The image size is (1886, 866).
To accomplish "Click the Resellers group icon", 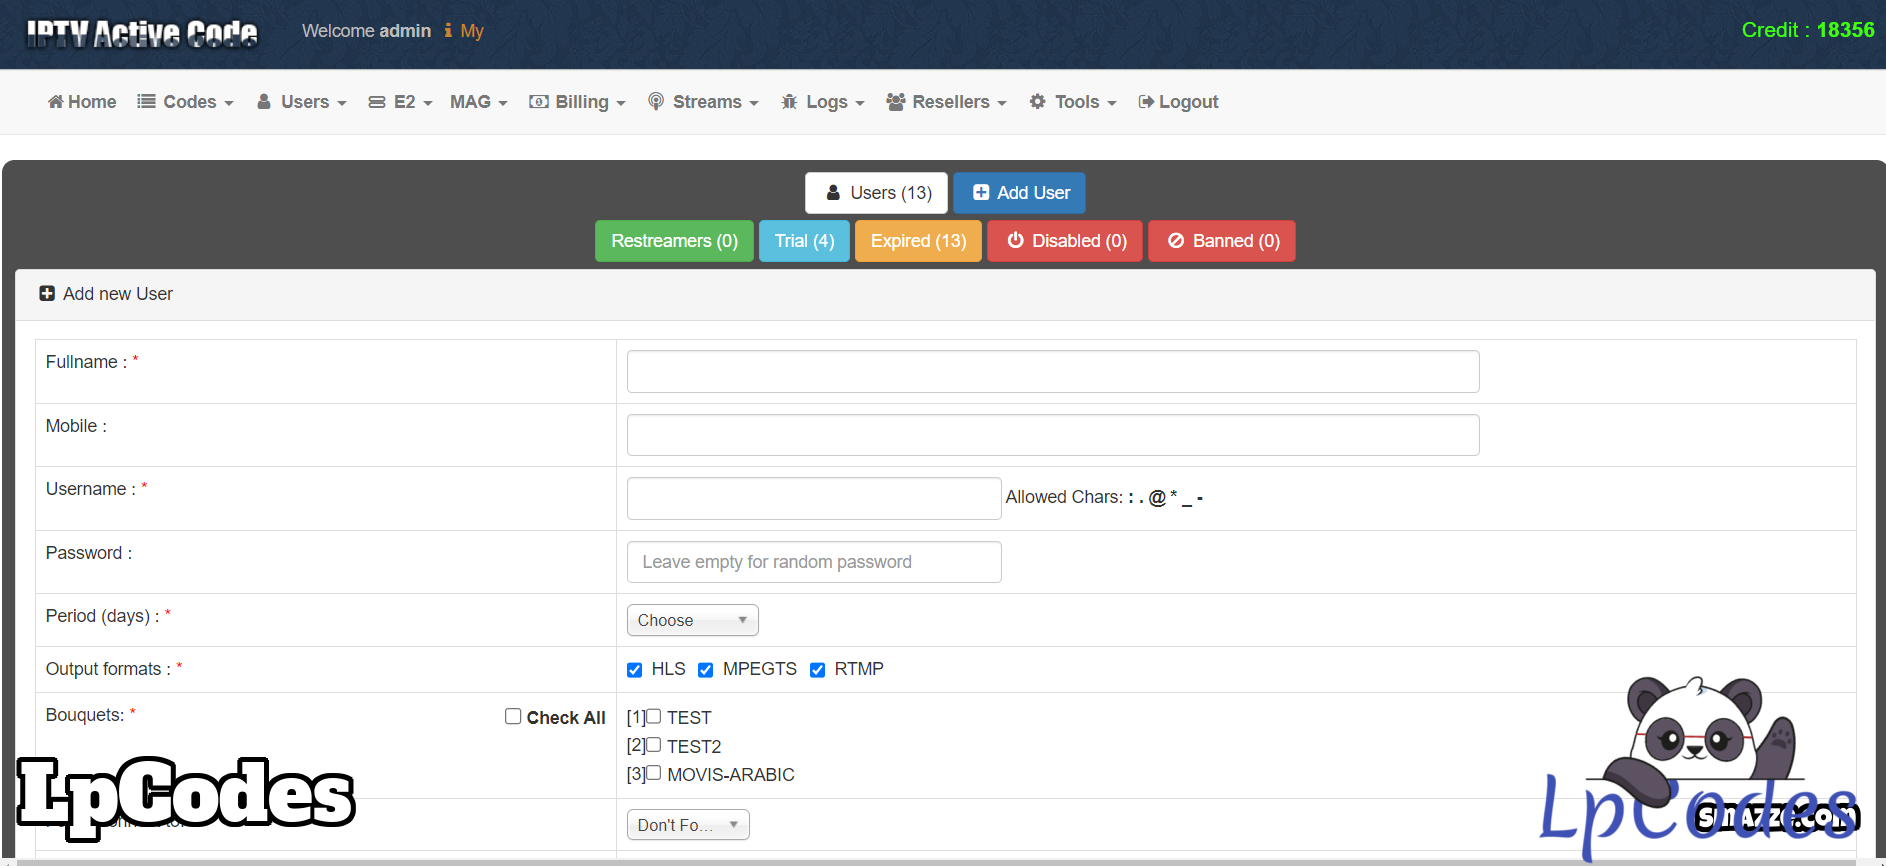I will [896, 102].
